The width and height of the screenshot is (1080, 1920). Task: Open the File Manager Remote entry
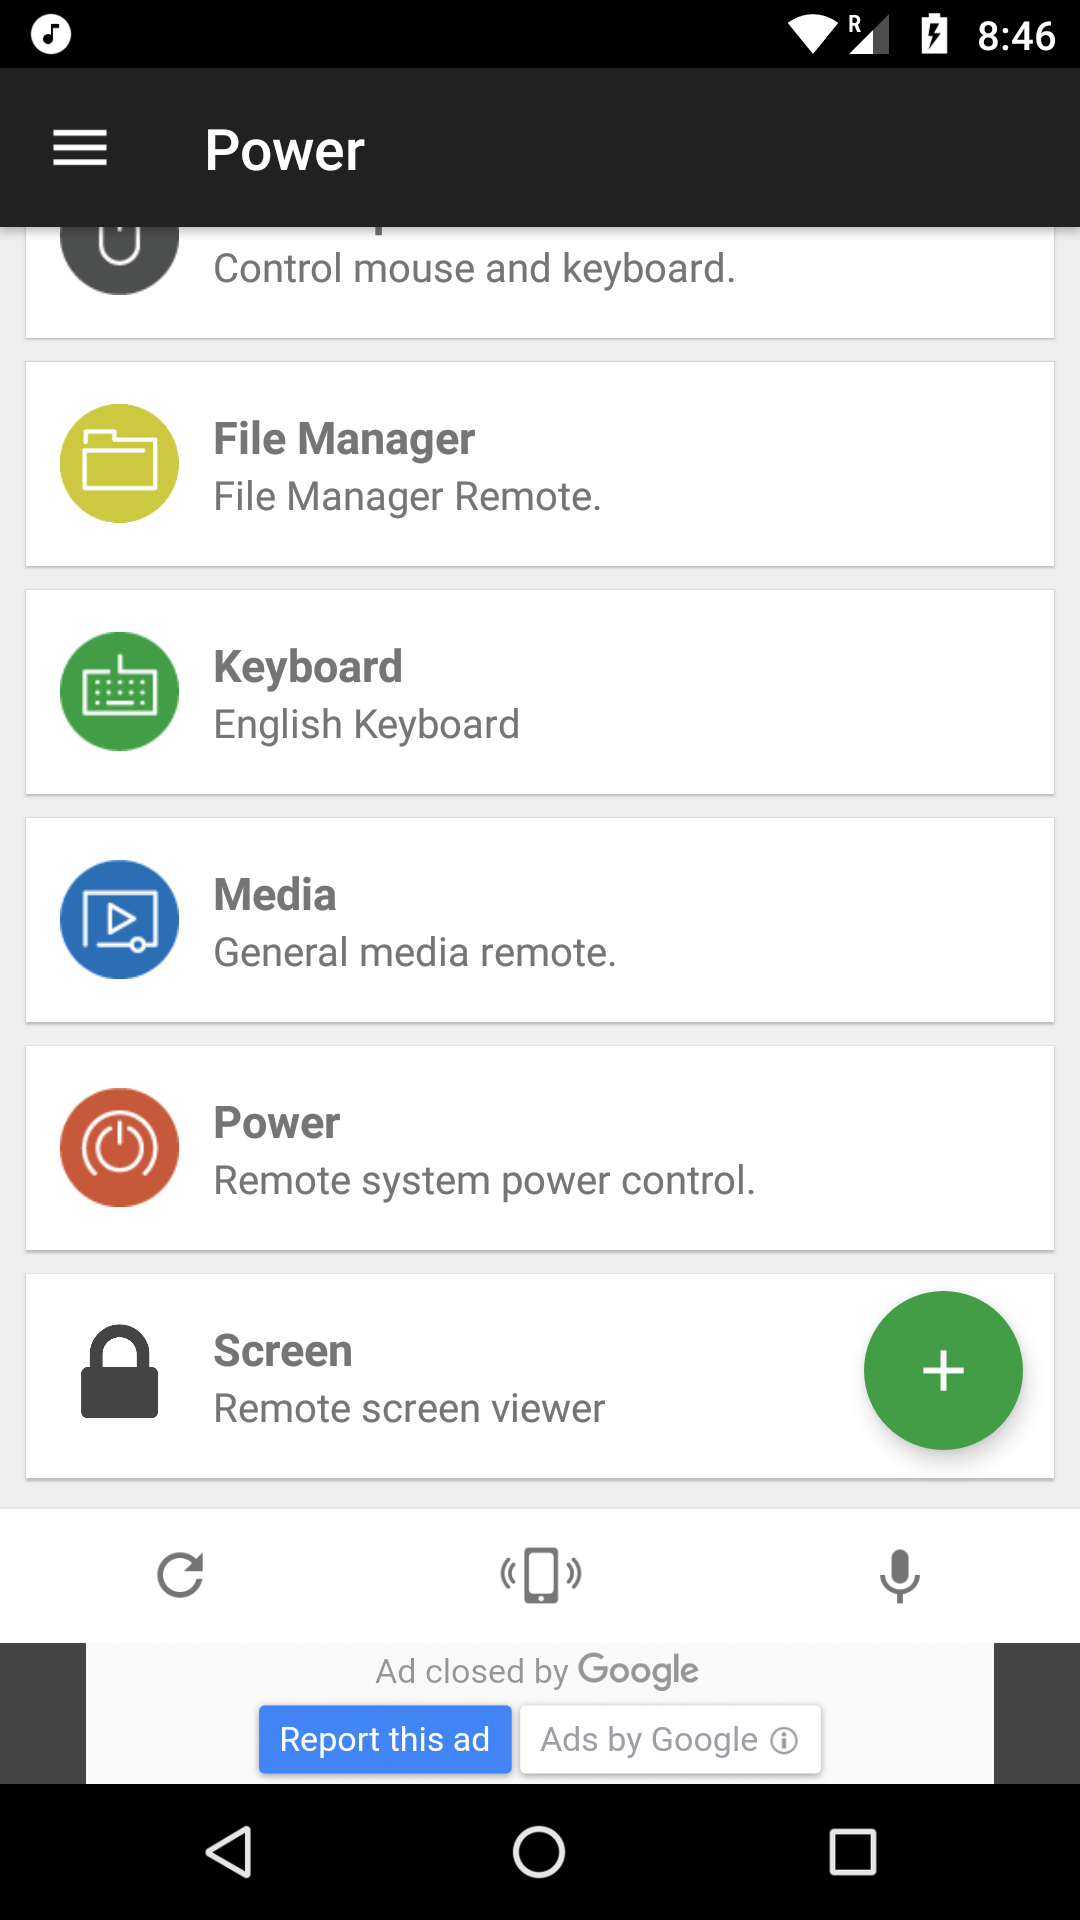click(x=540, y=464)
